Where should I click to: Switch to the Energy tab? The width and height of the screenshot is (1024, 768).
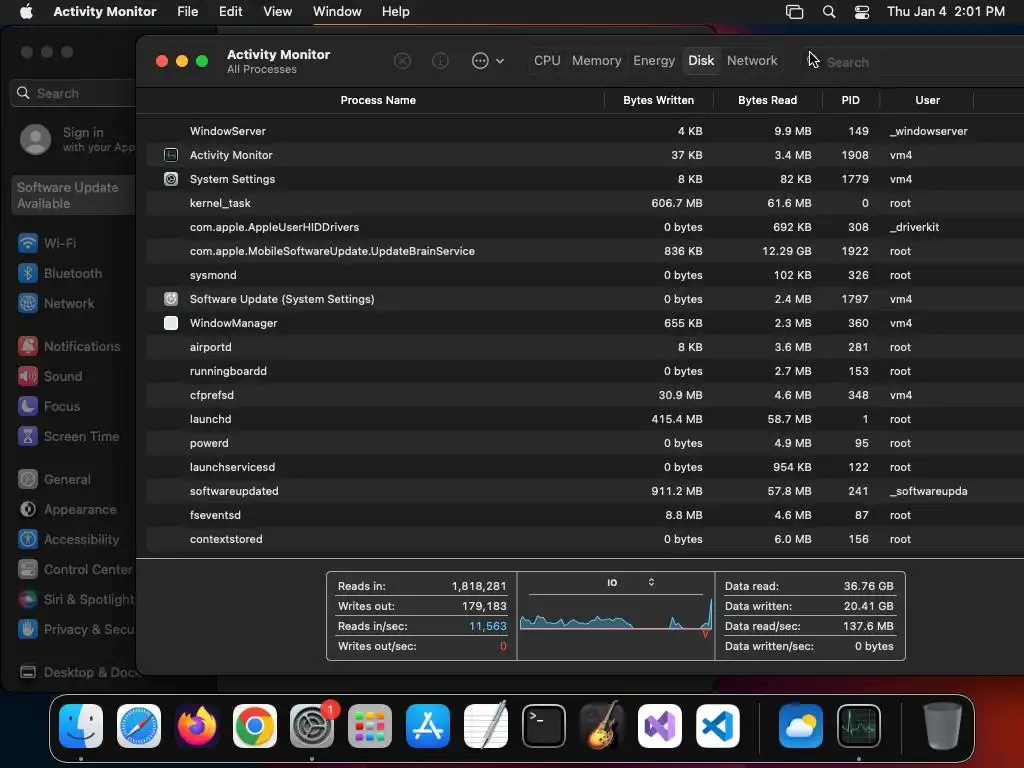coord(654,61)
